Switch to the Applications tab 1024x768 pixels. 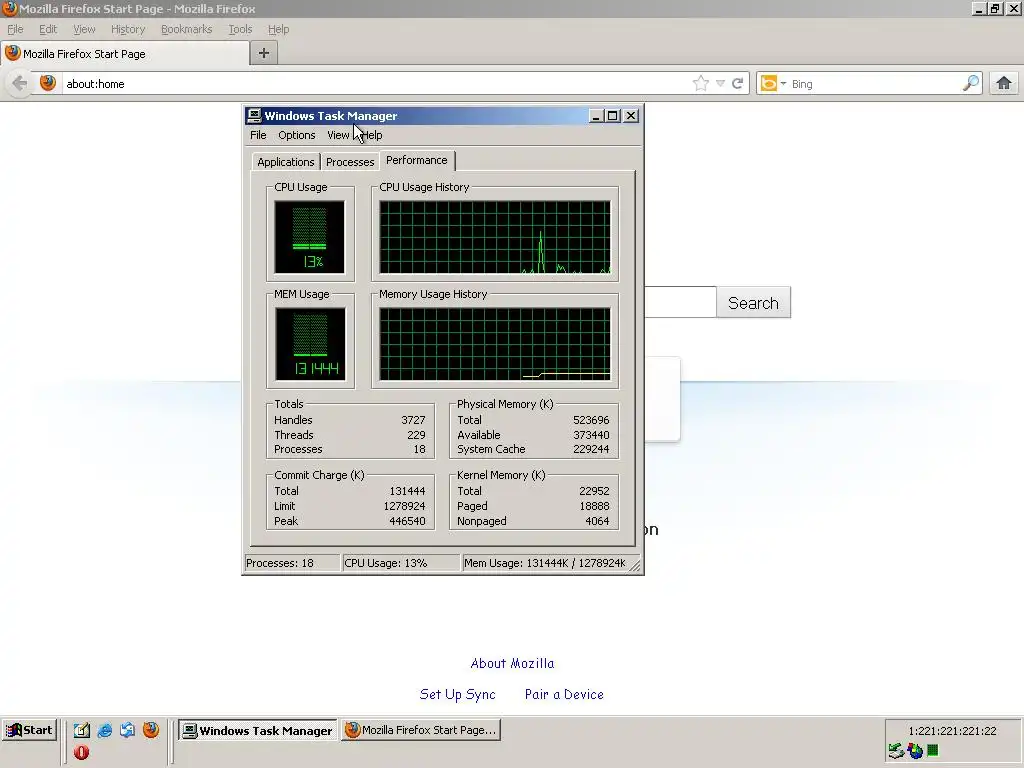285,162
